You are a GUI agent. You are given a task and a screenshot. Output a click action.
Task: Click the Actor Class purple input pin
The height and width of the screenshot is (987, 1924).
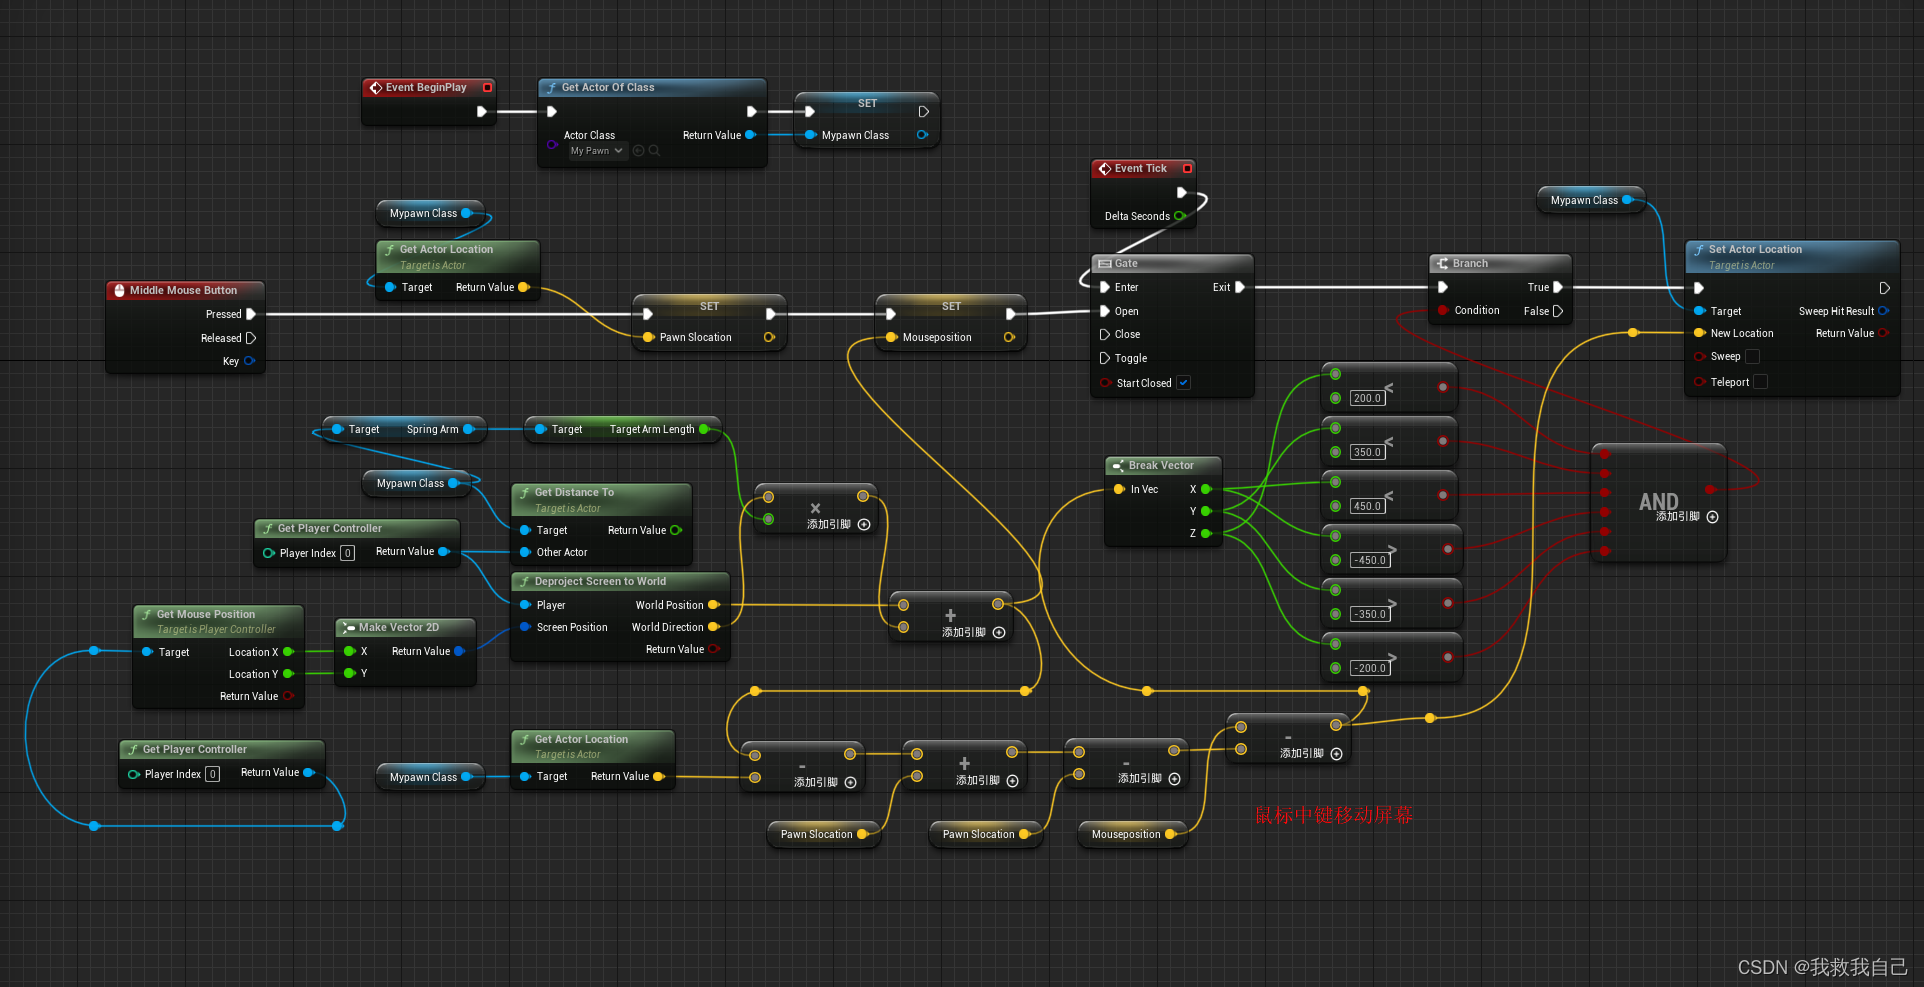point(552,144)
